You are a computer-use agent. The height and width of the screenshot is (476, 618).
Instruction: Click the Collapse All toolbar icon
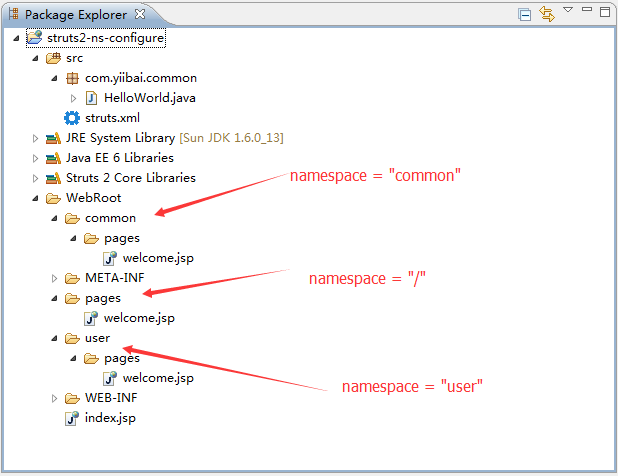point(525,13)
